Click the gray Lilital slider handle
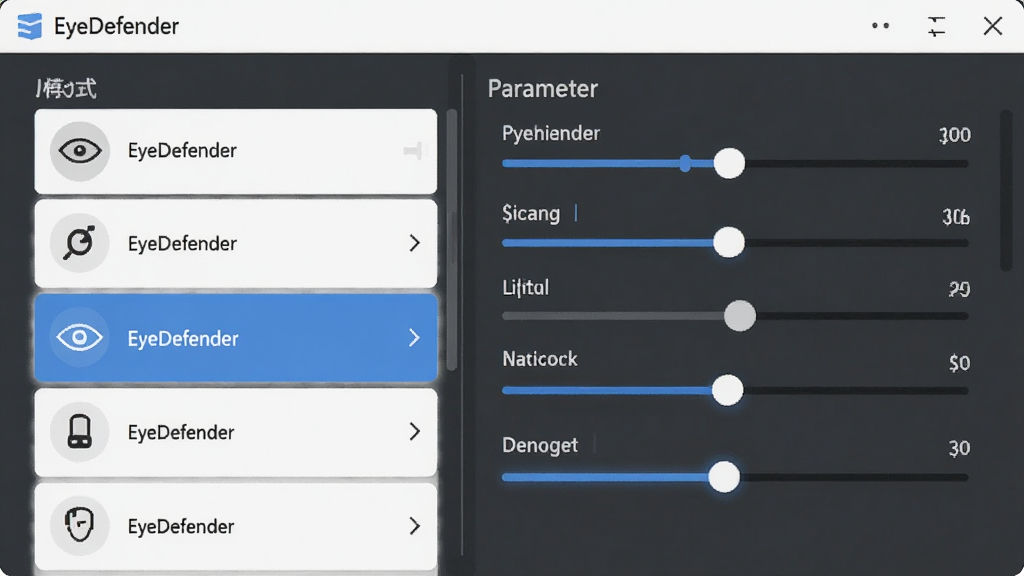1024x576 pixels. [740, 316]
